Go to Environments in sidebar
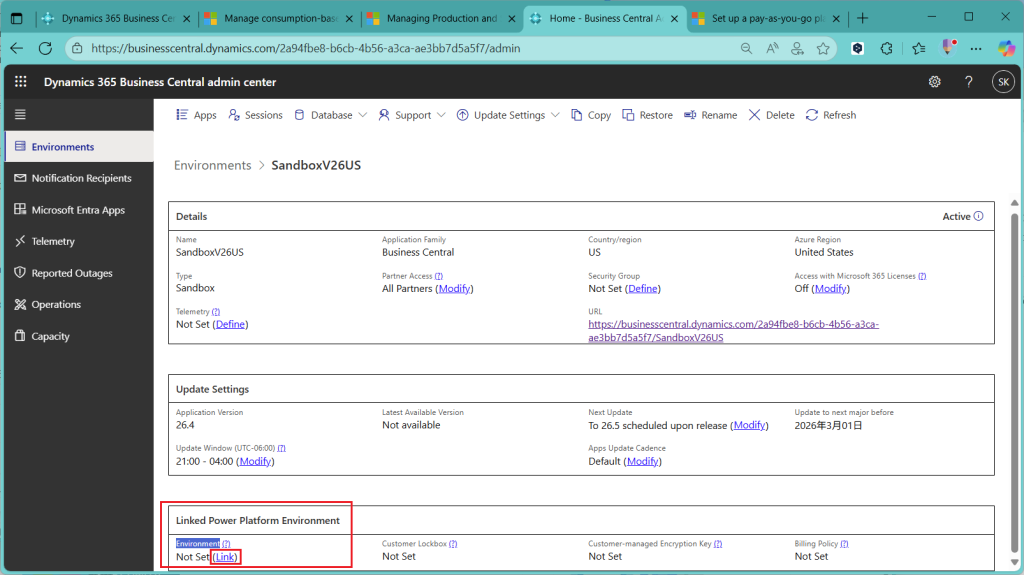The image size is (1024, 575). 79,146
